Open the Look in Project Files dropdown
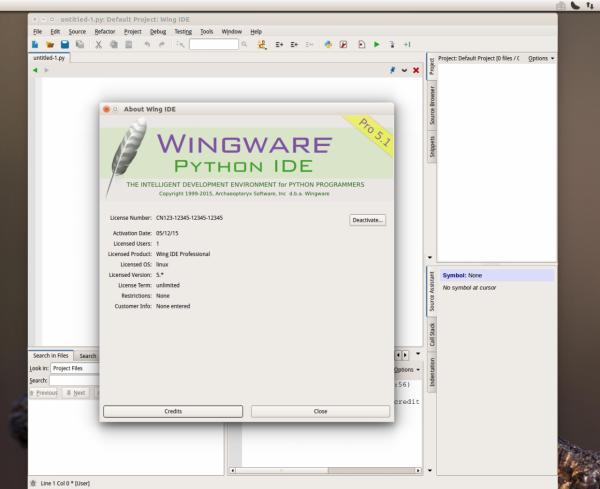The height and width of the screenshot is (489, 600). point(75,368)
